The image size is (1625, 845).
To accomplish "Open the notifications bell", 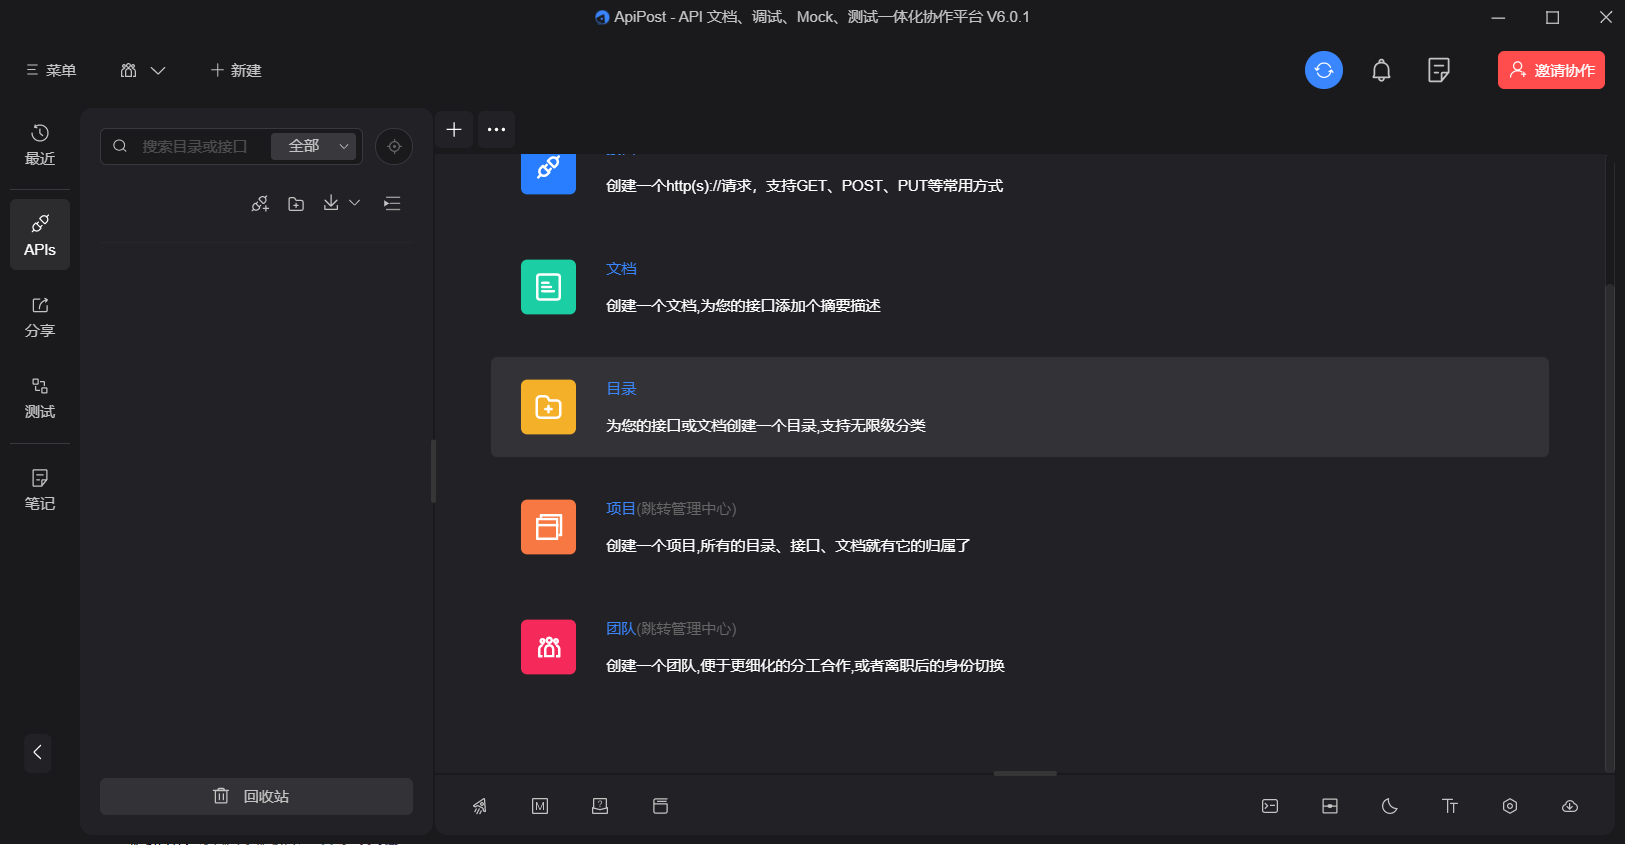I will click(1381, 70).
